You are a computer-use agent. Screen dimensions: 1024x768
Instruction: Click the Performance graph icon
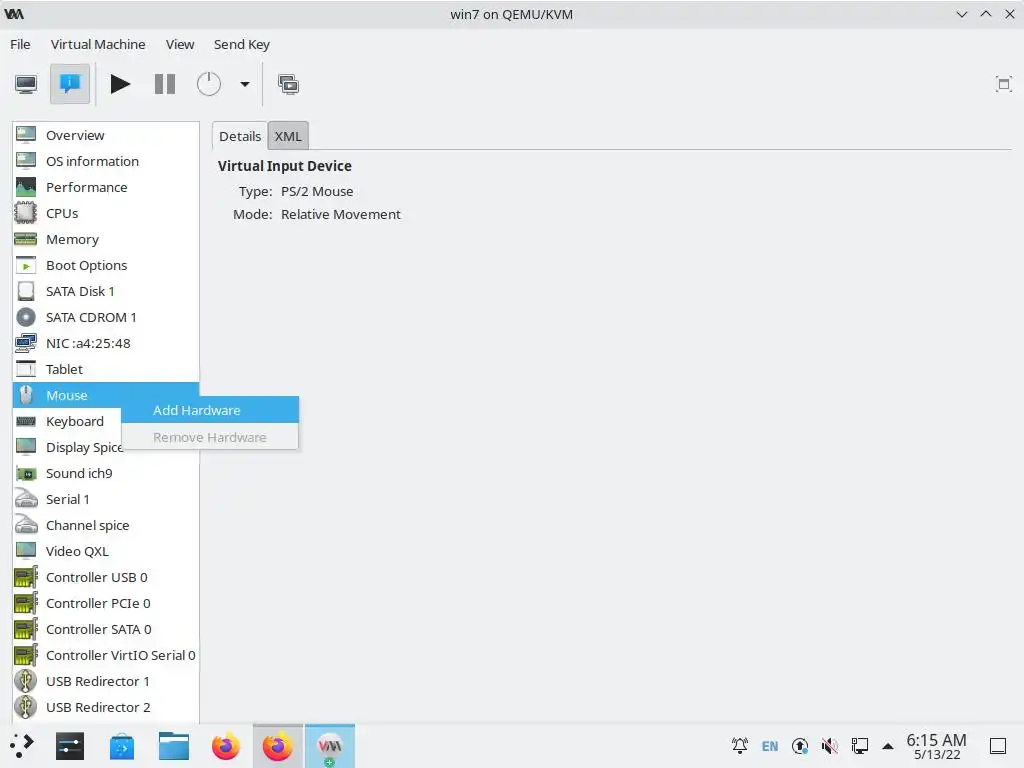tap(25, 187)
